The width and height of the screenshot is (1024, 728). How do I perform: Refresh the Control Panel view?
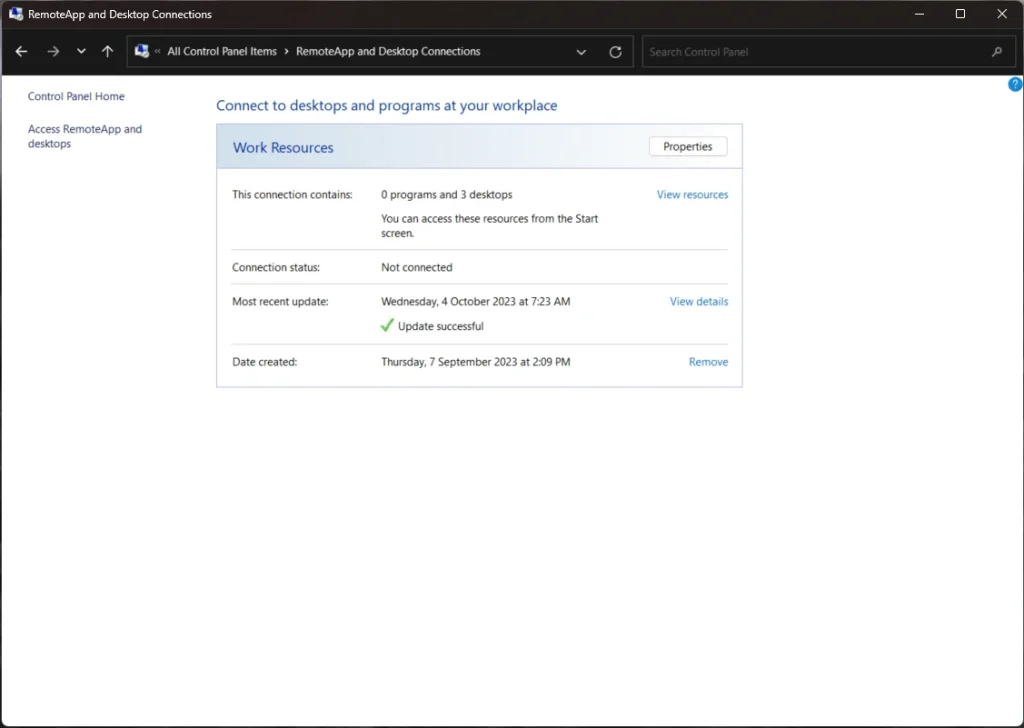(x=615, y=52)
